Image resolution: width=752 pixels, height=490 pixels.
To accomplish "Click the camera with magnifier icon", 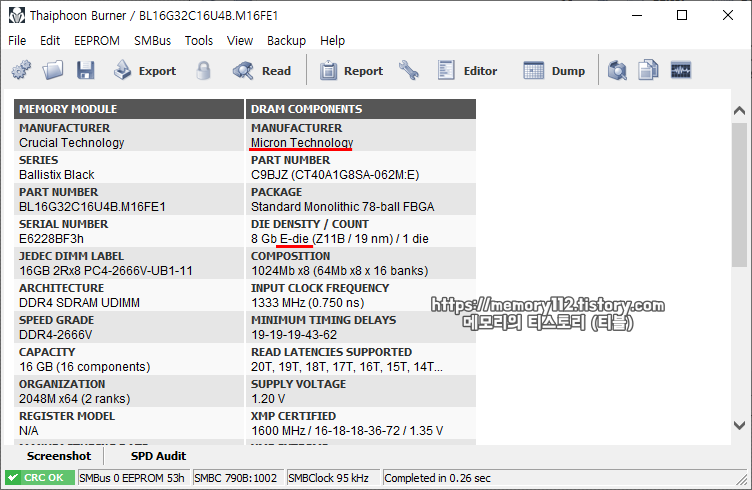I will coord(617,70).
